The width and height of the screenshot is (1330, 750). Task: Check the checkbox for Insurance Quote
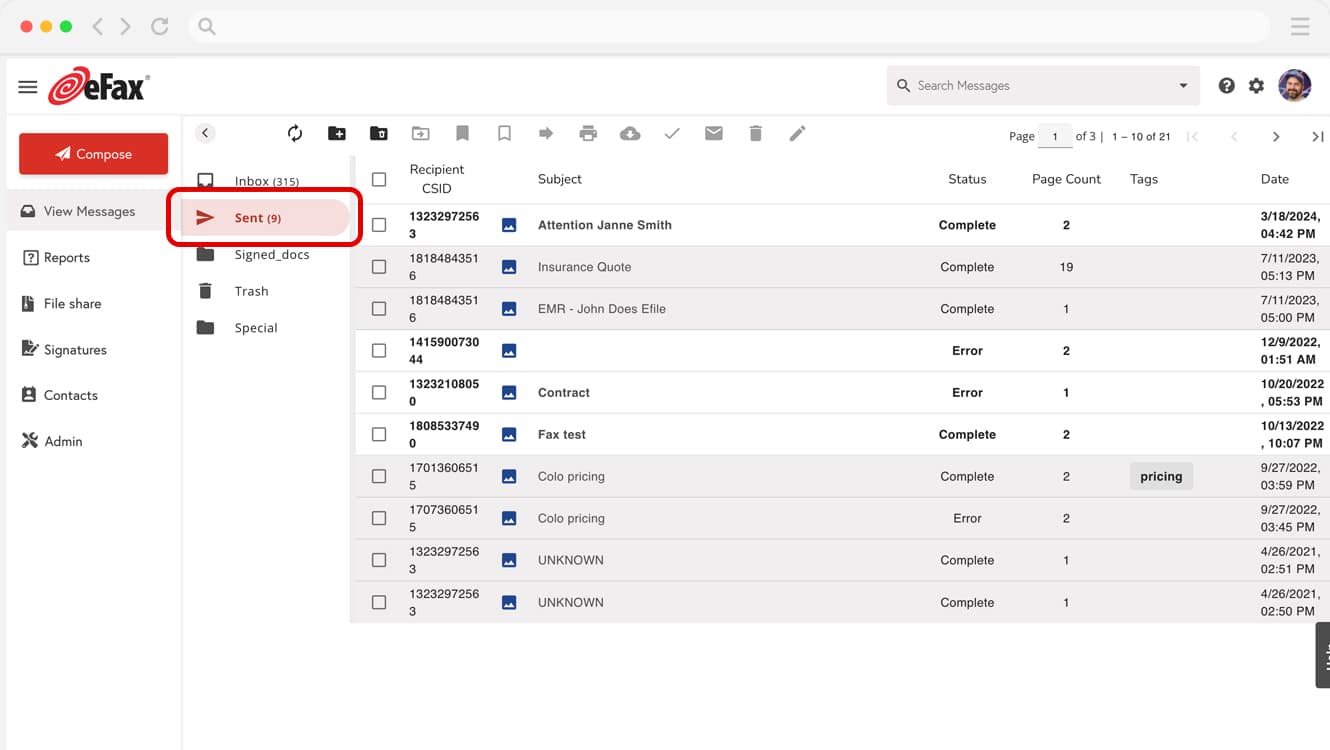click(x=379, y=266)
